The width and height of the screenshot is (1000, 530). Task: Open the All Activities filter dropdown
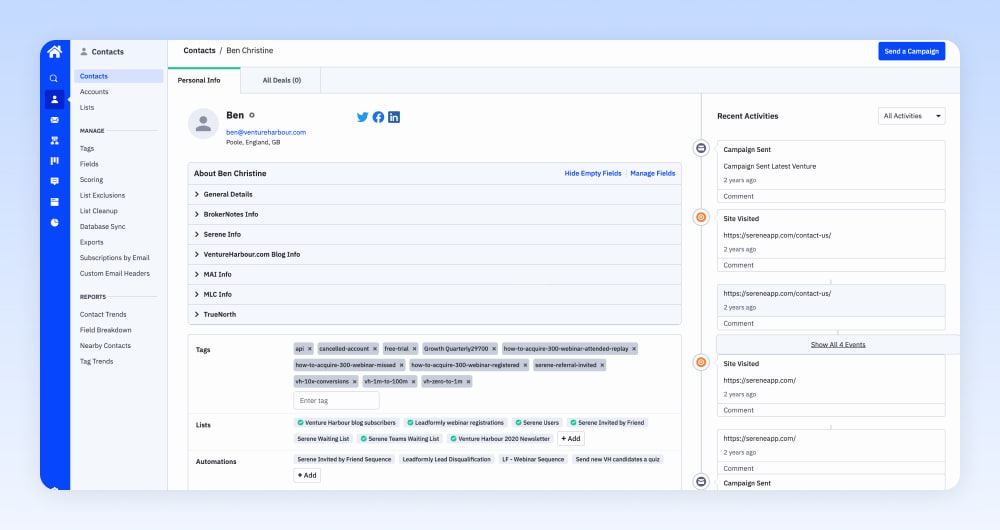tap(911, 116)
